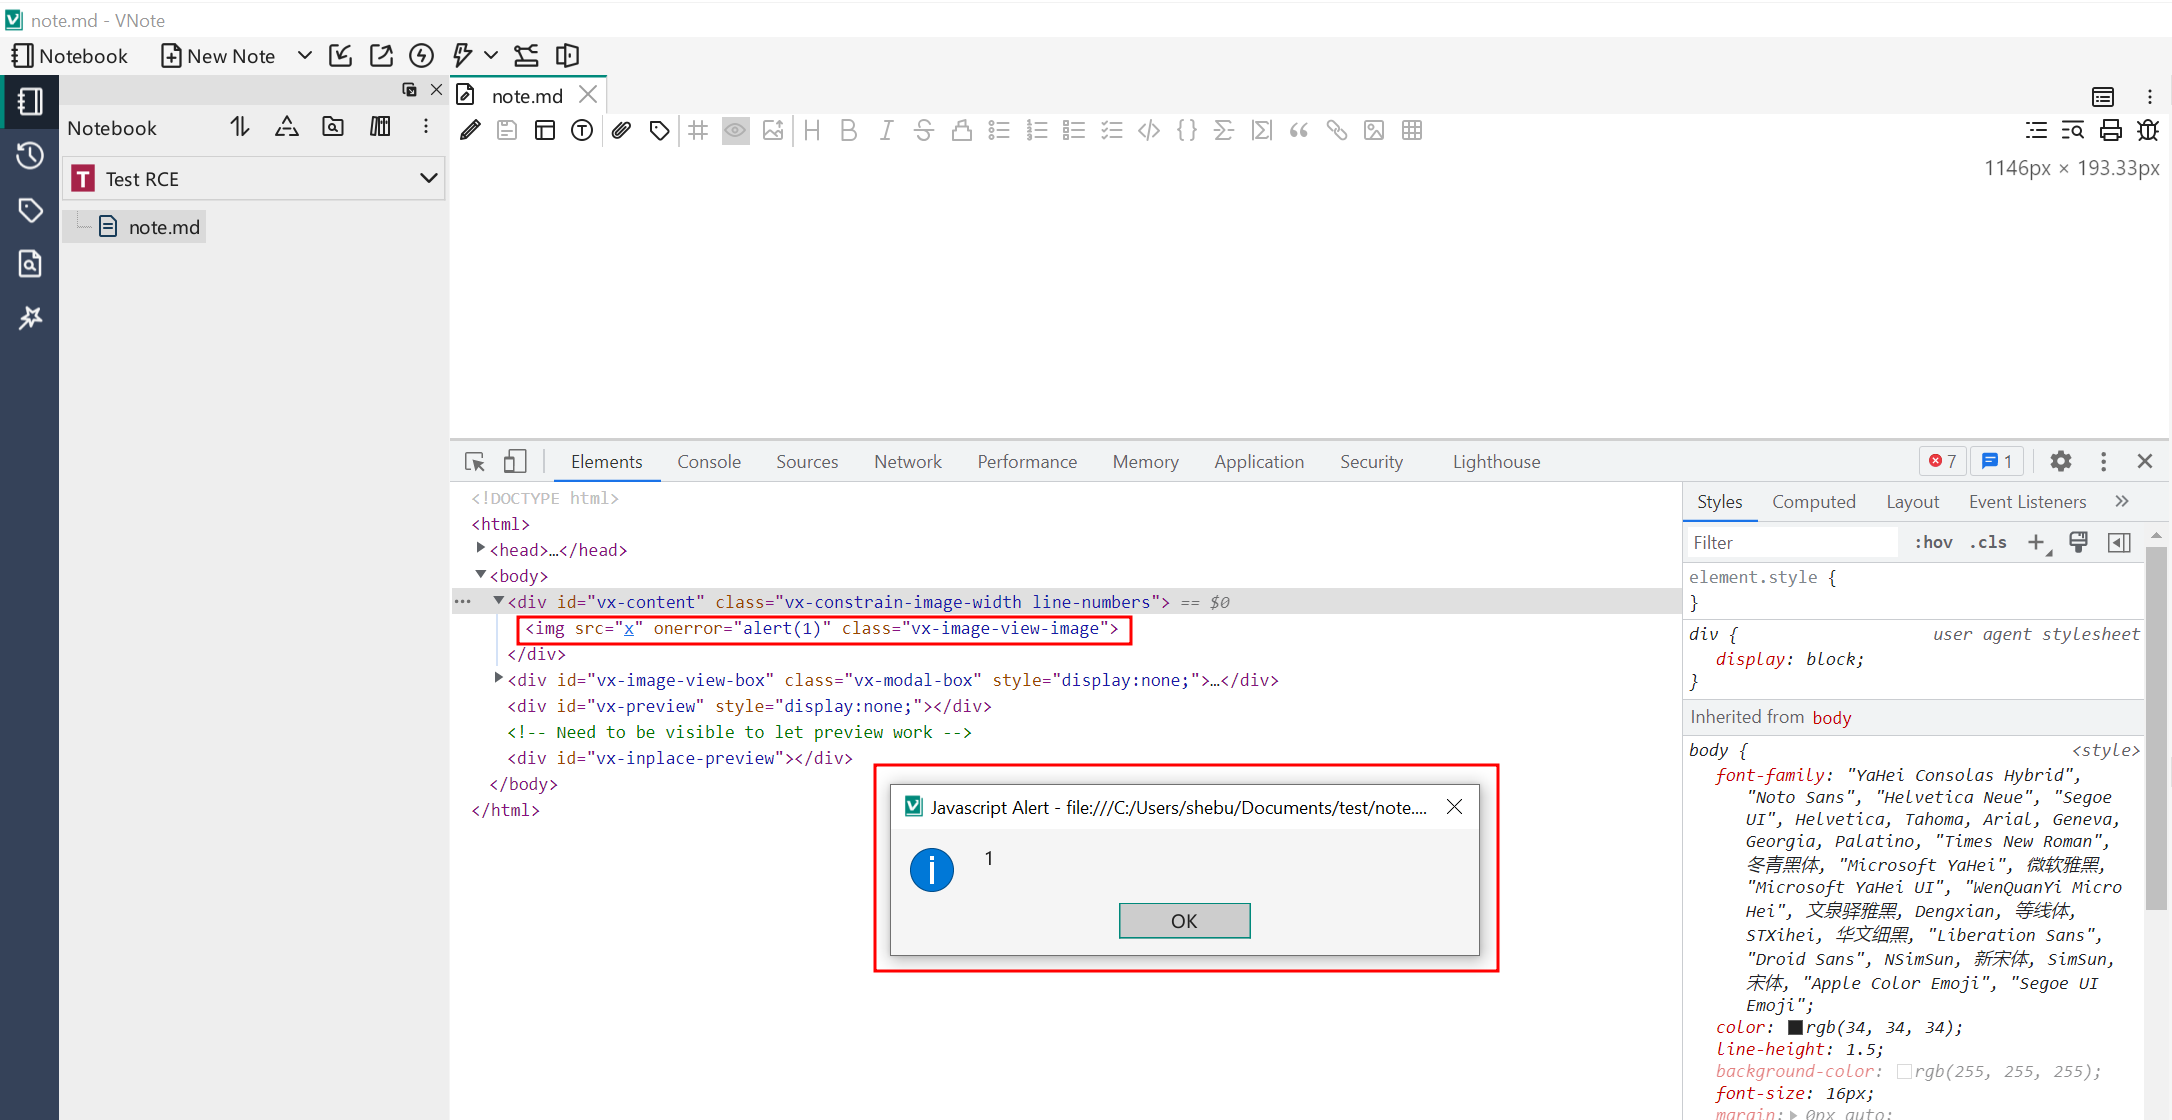Viewport: 2172px width, 1120px height.
Task: Insert a bulleted list
Action: coord(999,130)
